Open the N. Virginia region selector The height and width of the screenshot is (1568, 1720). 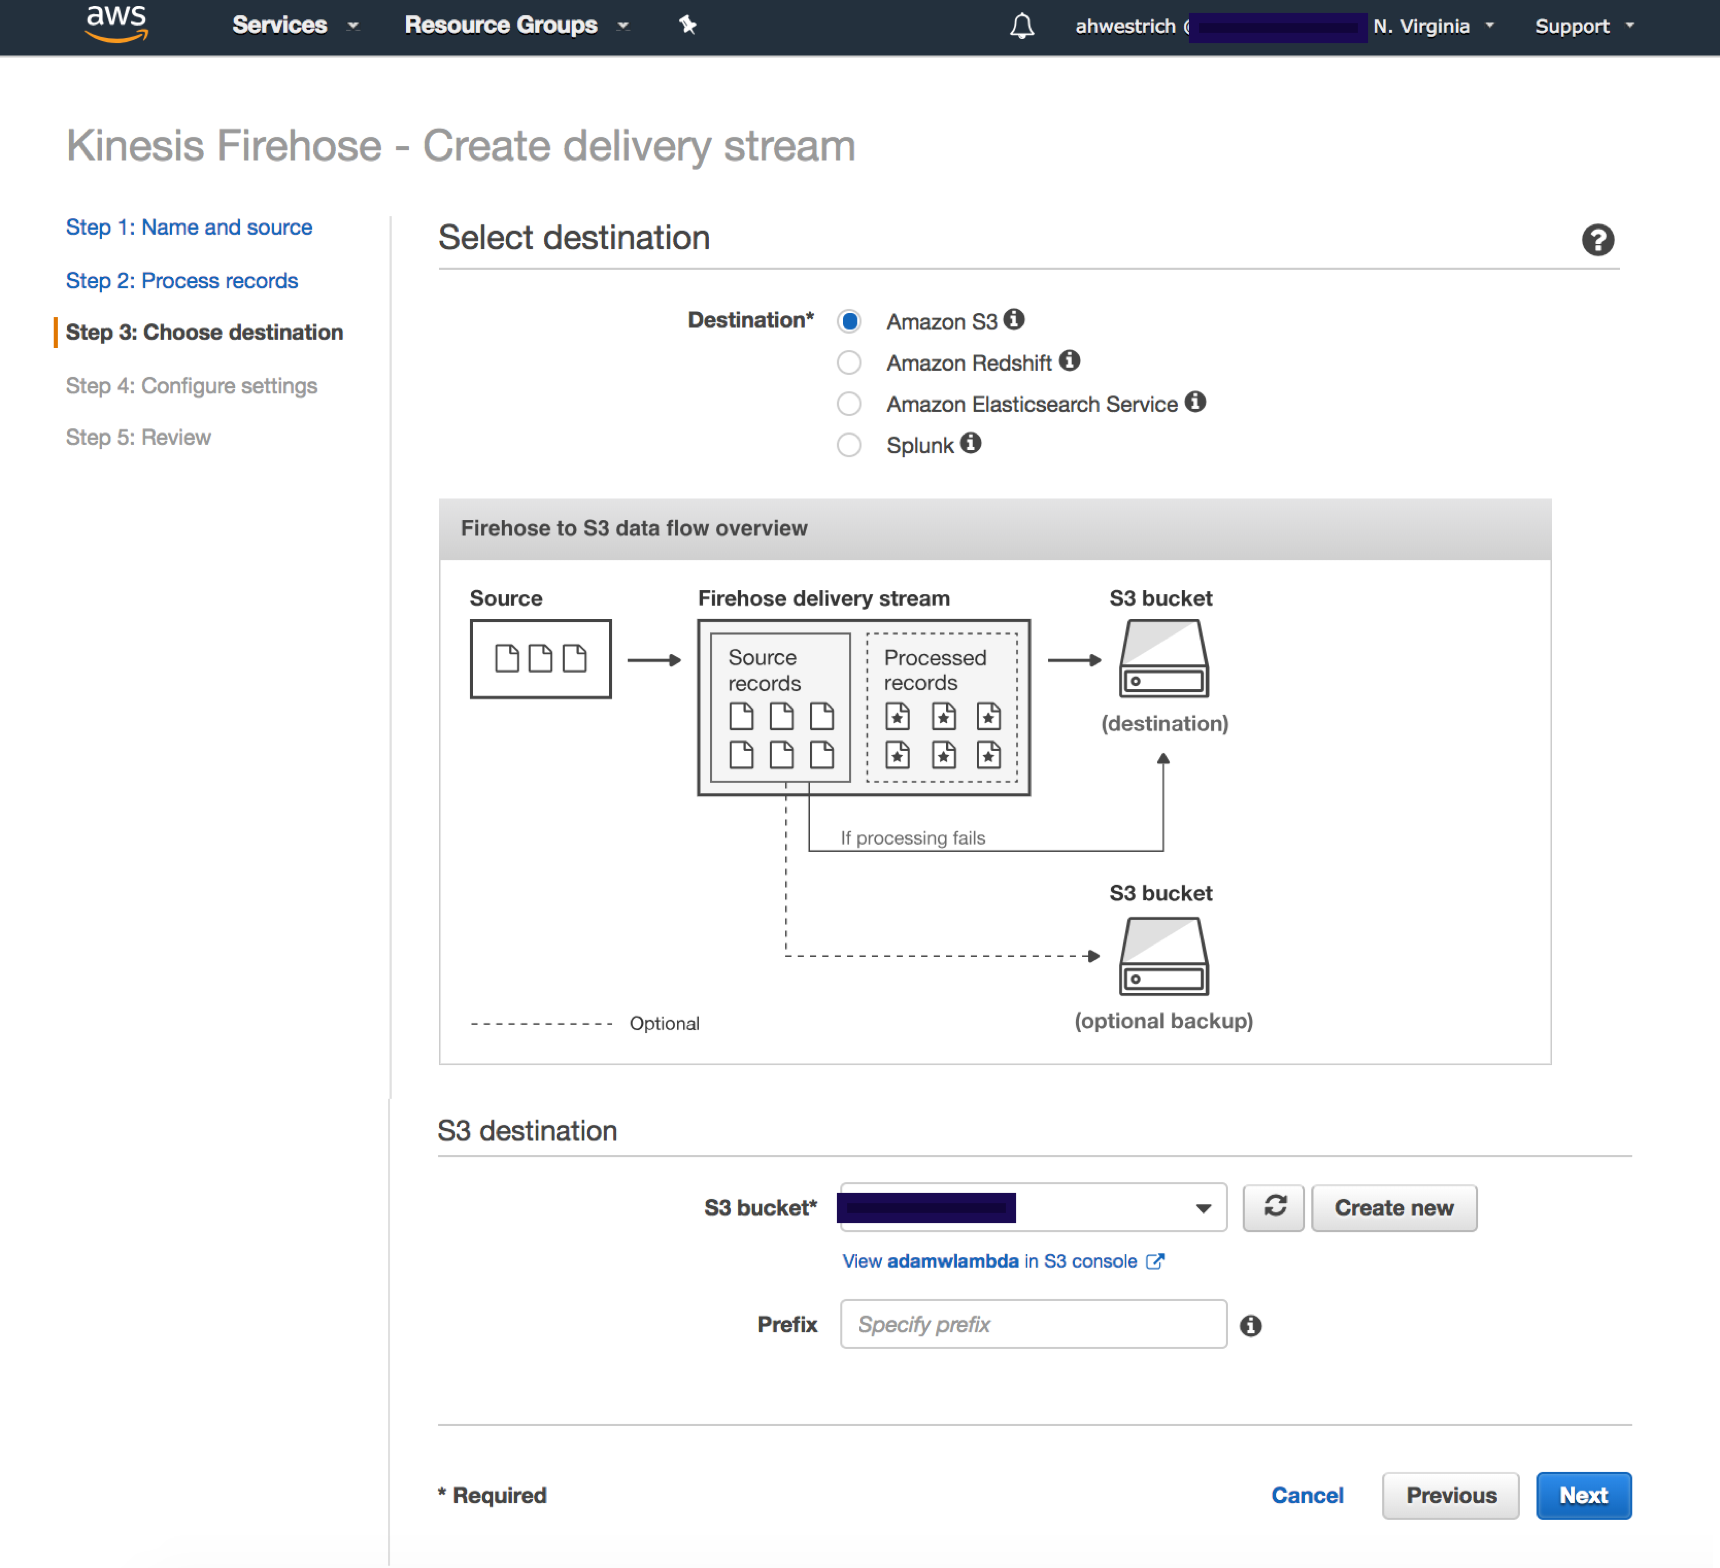click(x=1434, y=27)
